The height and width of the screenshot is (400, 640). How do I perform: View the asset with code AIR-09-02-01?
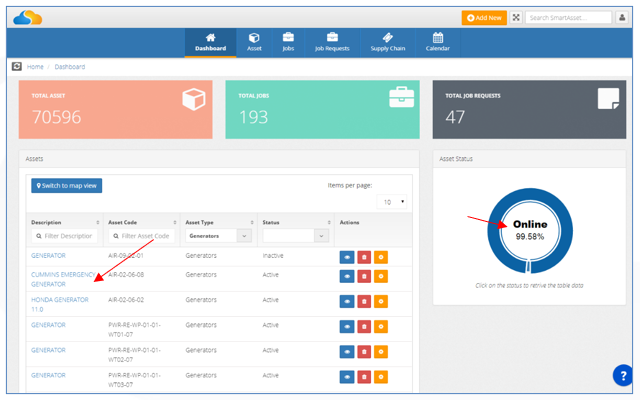pyautogui.click(x=347, y=257)
